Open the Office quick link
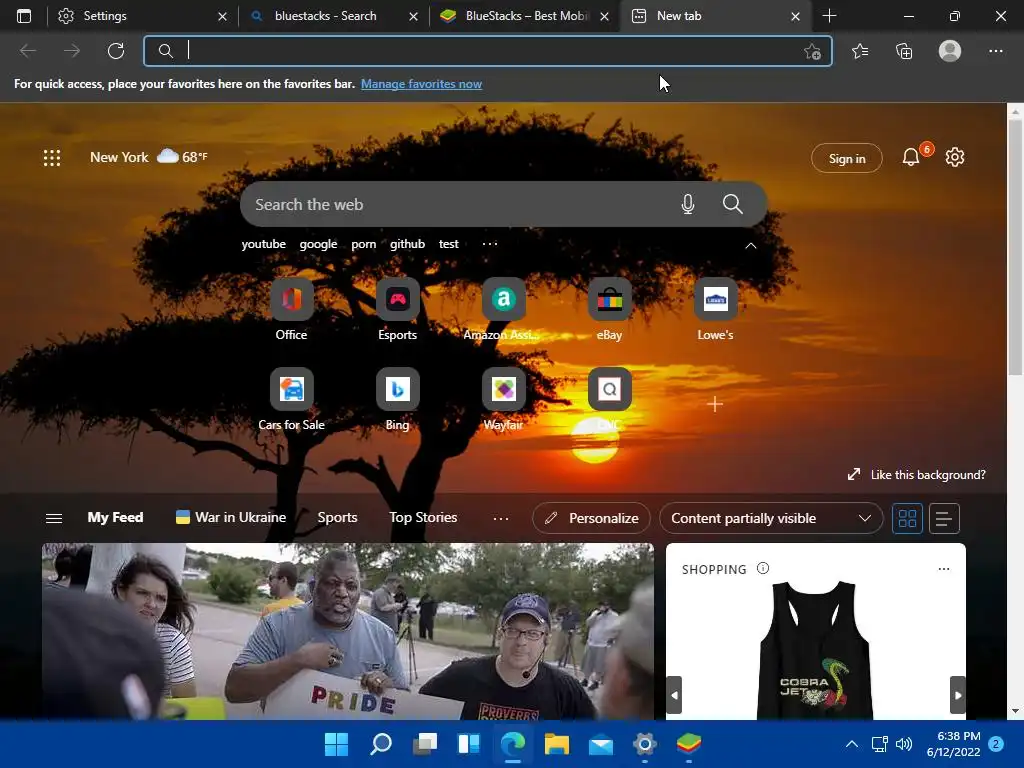Viewport: 1024px width, 768px height. [291, 310]
